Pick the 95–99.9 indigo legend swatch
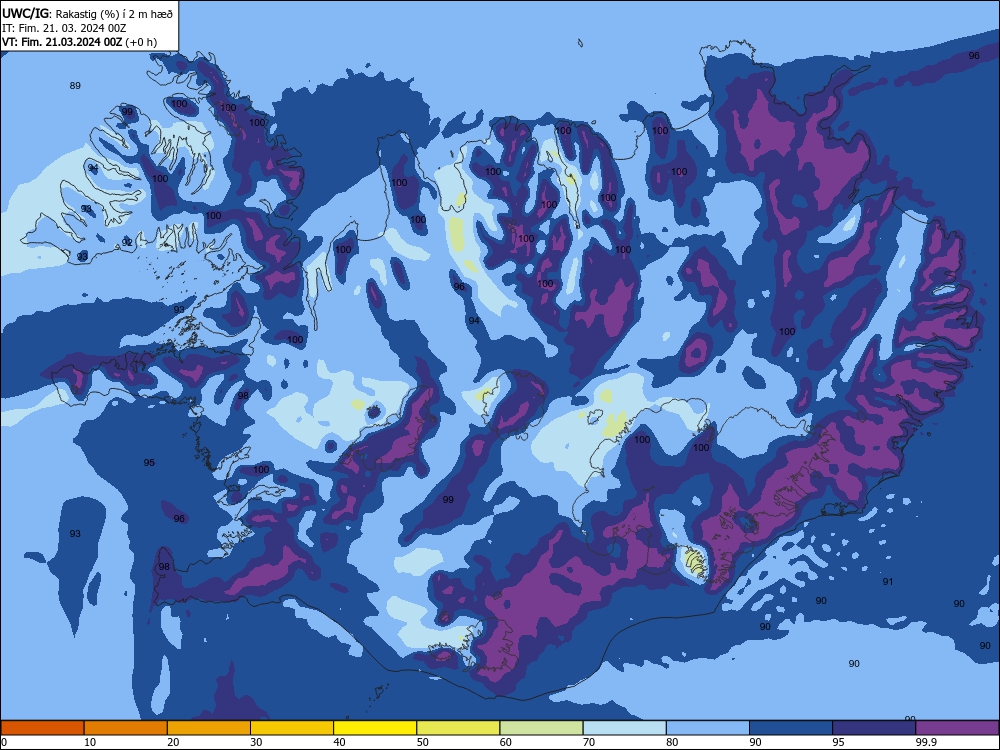 (x=874, y=728)
